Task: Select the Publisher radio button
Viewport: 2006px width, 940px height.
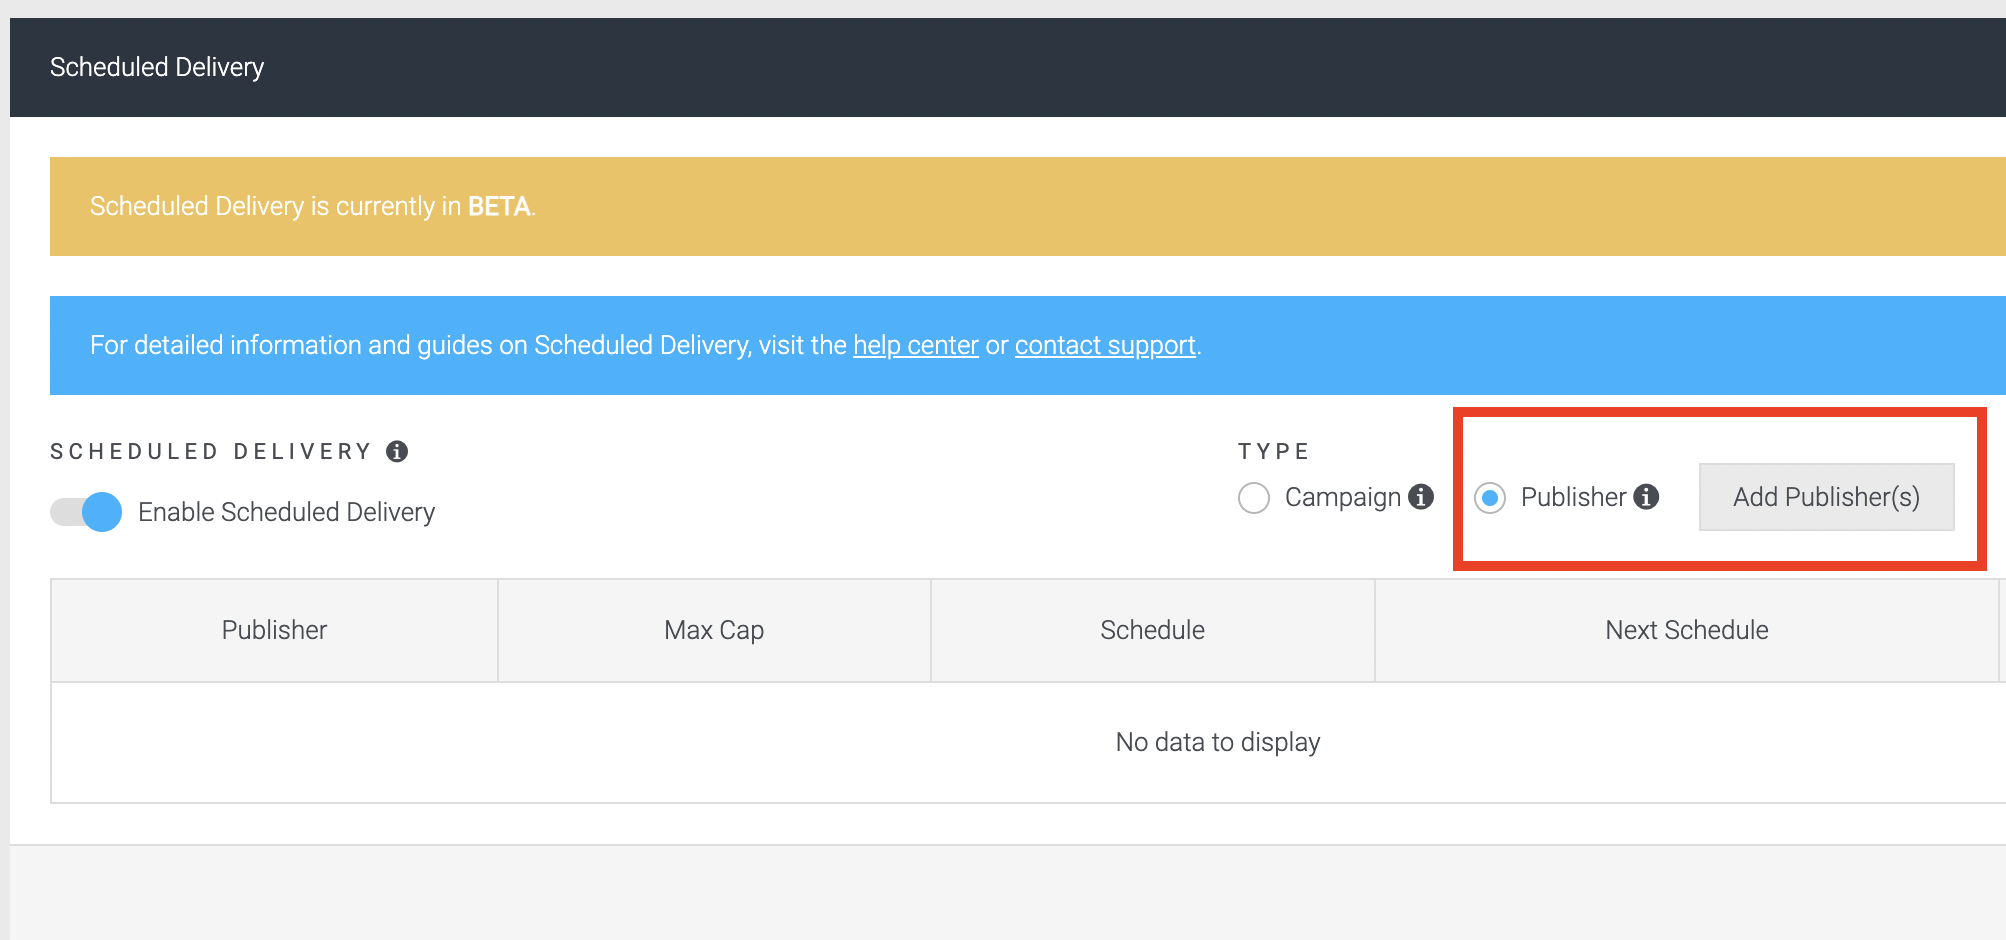Action: coord(1491,497)
